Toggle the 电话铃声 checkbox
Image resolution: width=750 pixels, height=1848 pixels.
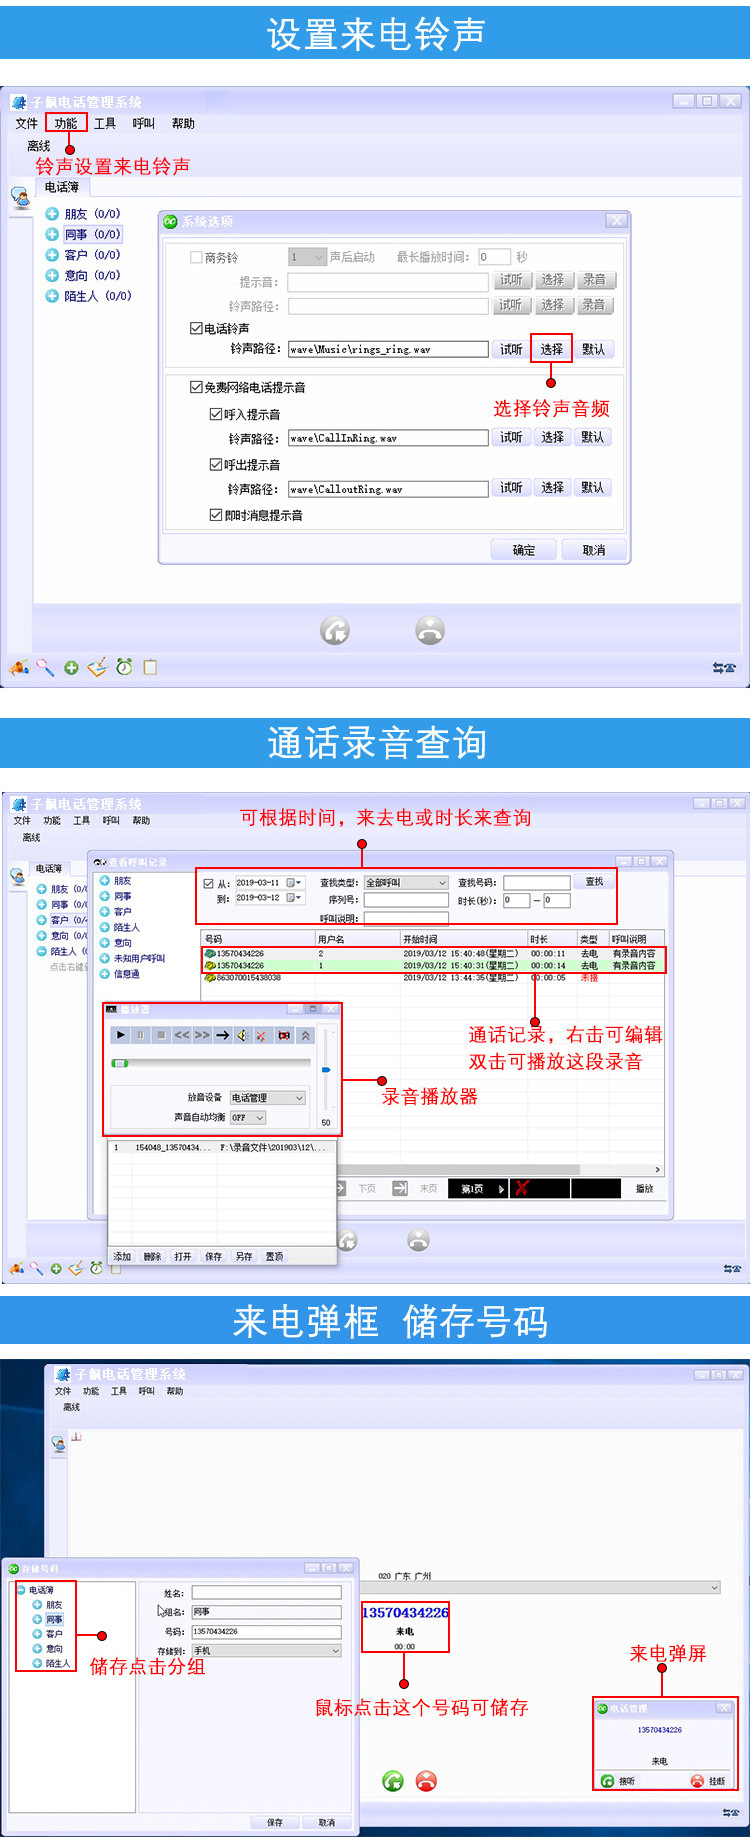(x=197, y=328)
